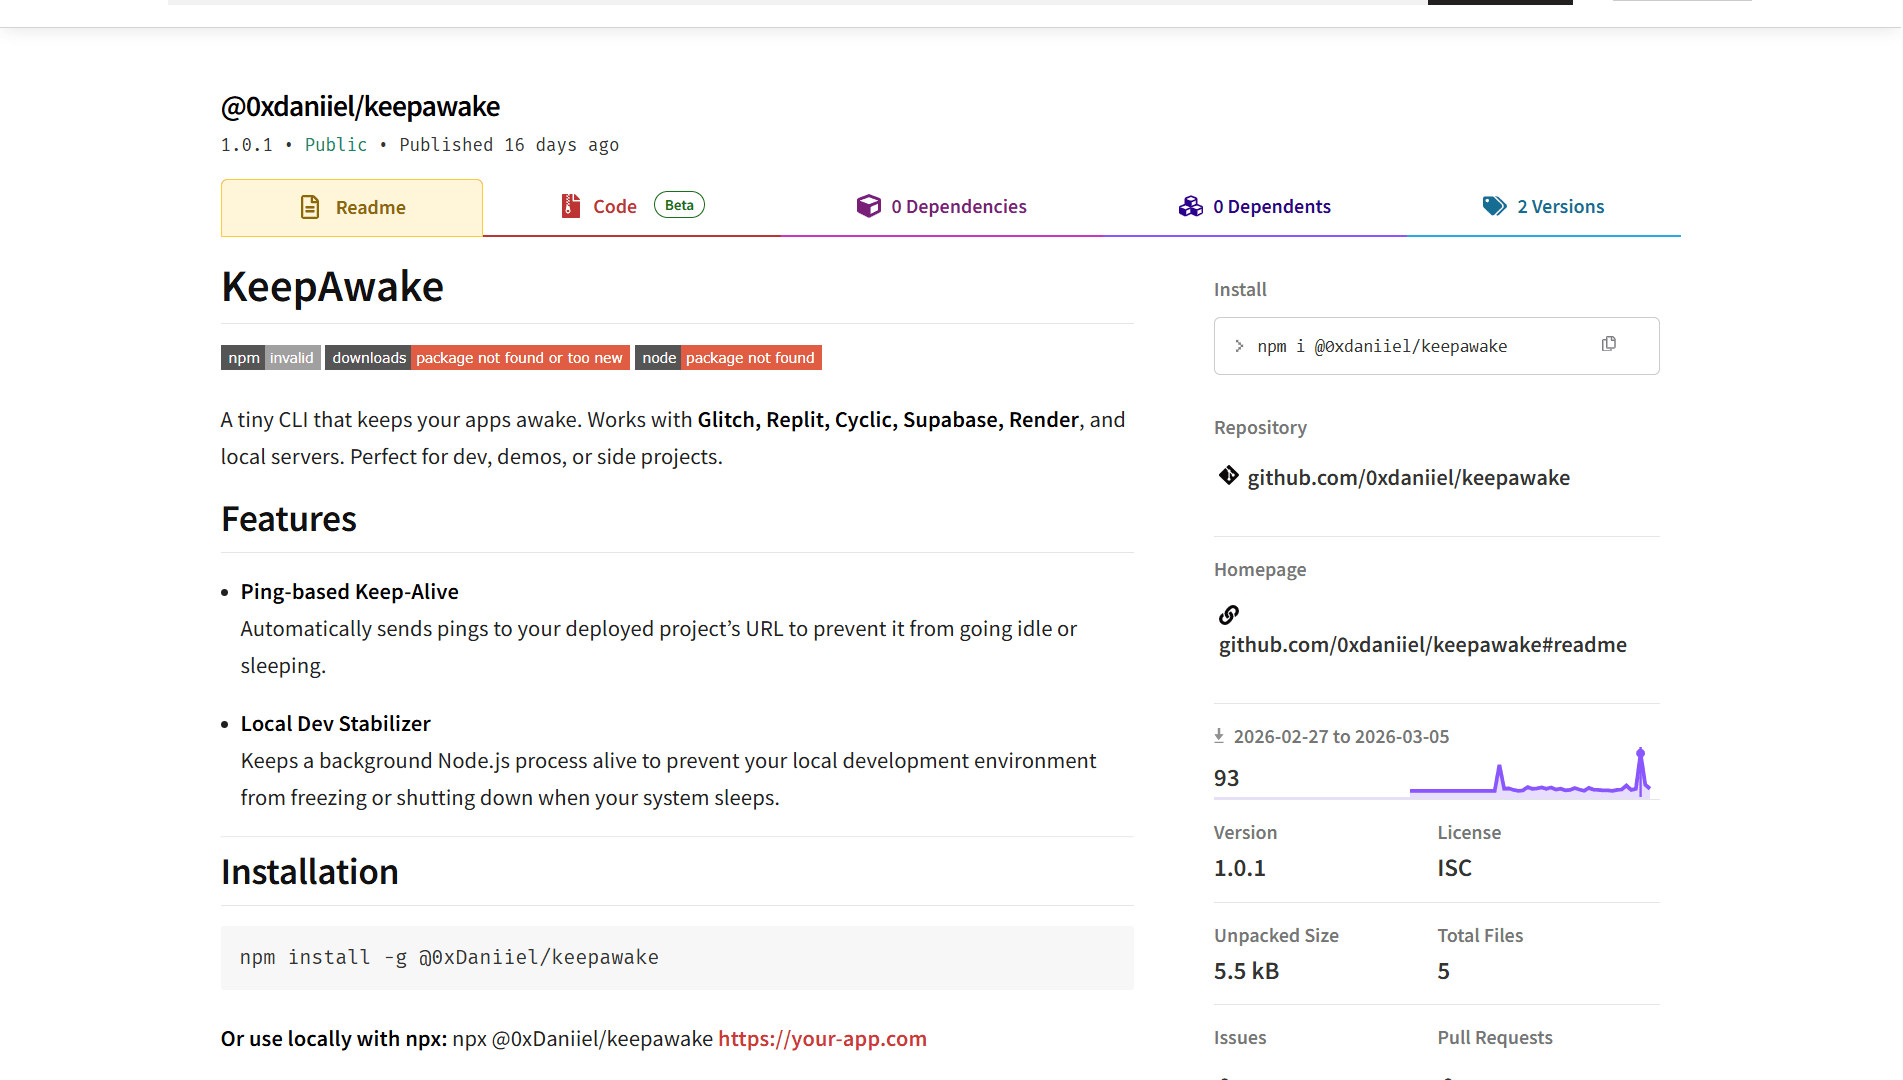Click the Code tab file icon
Image resolution: width=1903 pixels, height=1080 pixels.
(570, 206)
